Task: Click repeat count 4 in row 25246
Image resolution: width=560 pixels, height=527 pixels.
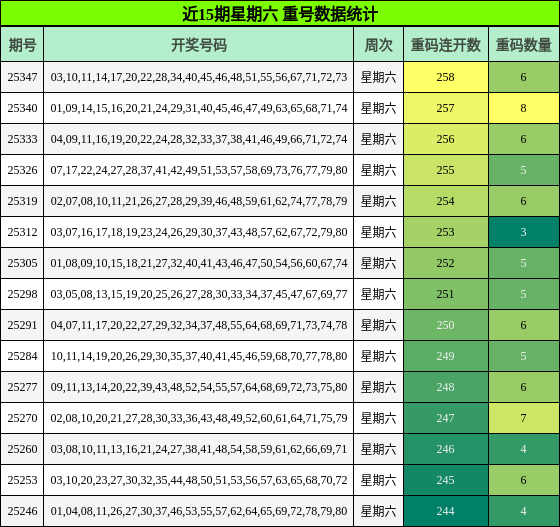Action: tap(524, 511)
